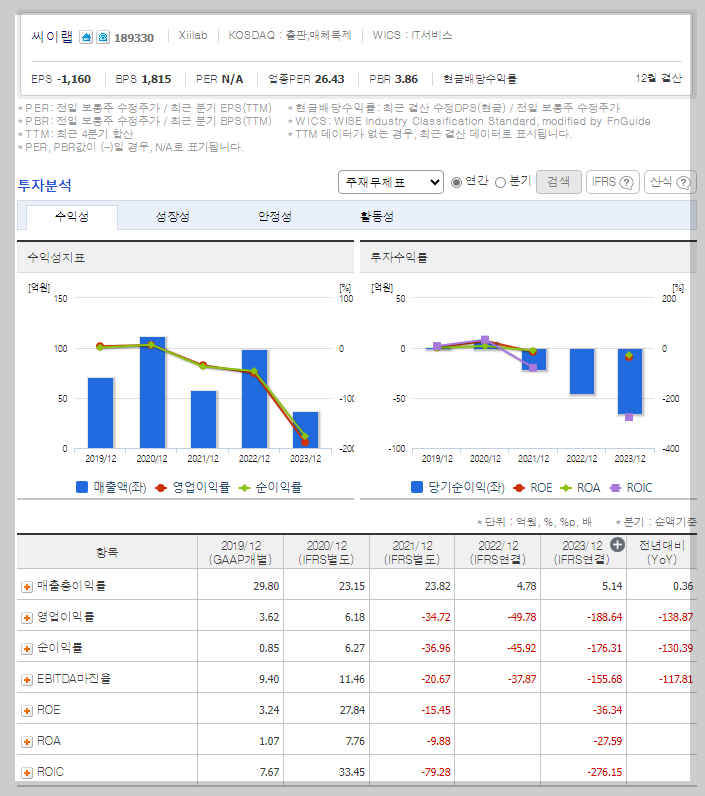Expand the EBITDA마진율 row
Image resolution: width=705 pixels, height=796 pixels.
[27, 680]
